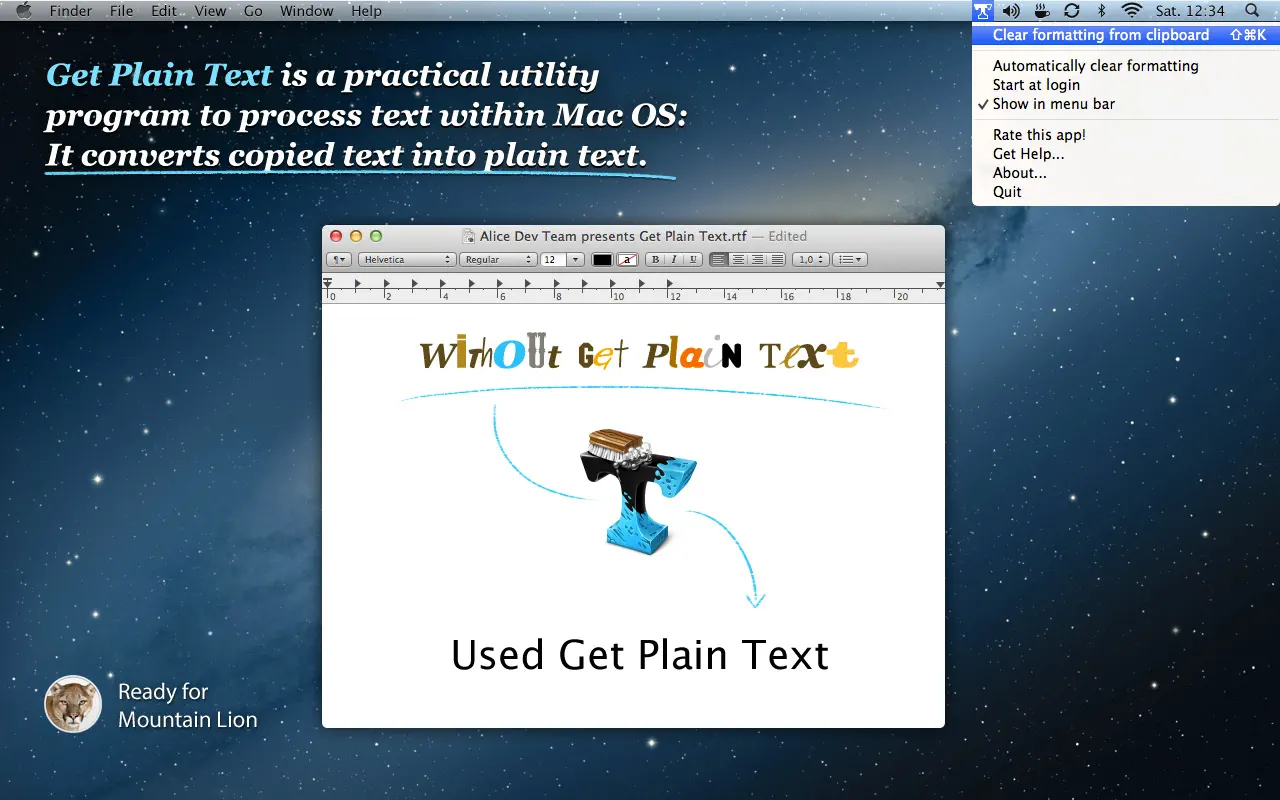Apply italic formatting to text
The height and width of the screenshot is (800, 1280).
tap(673, 259)
